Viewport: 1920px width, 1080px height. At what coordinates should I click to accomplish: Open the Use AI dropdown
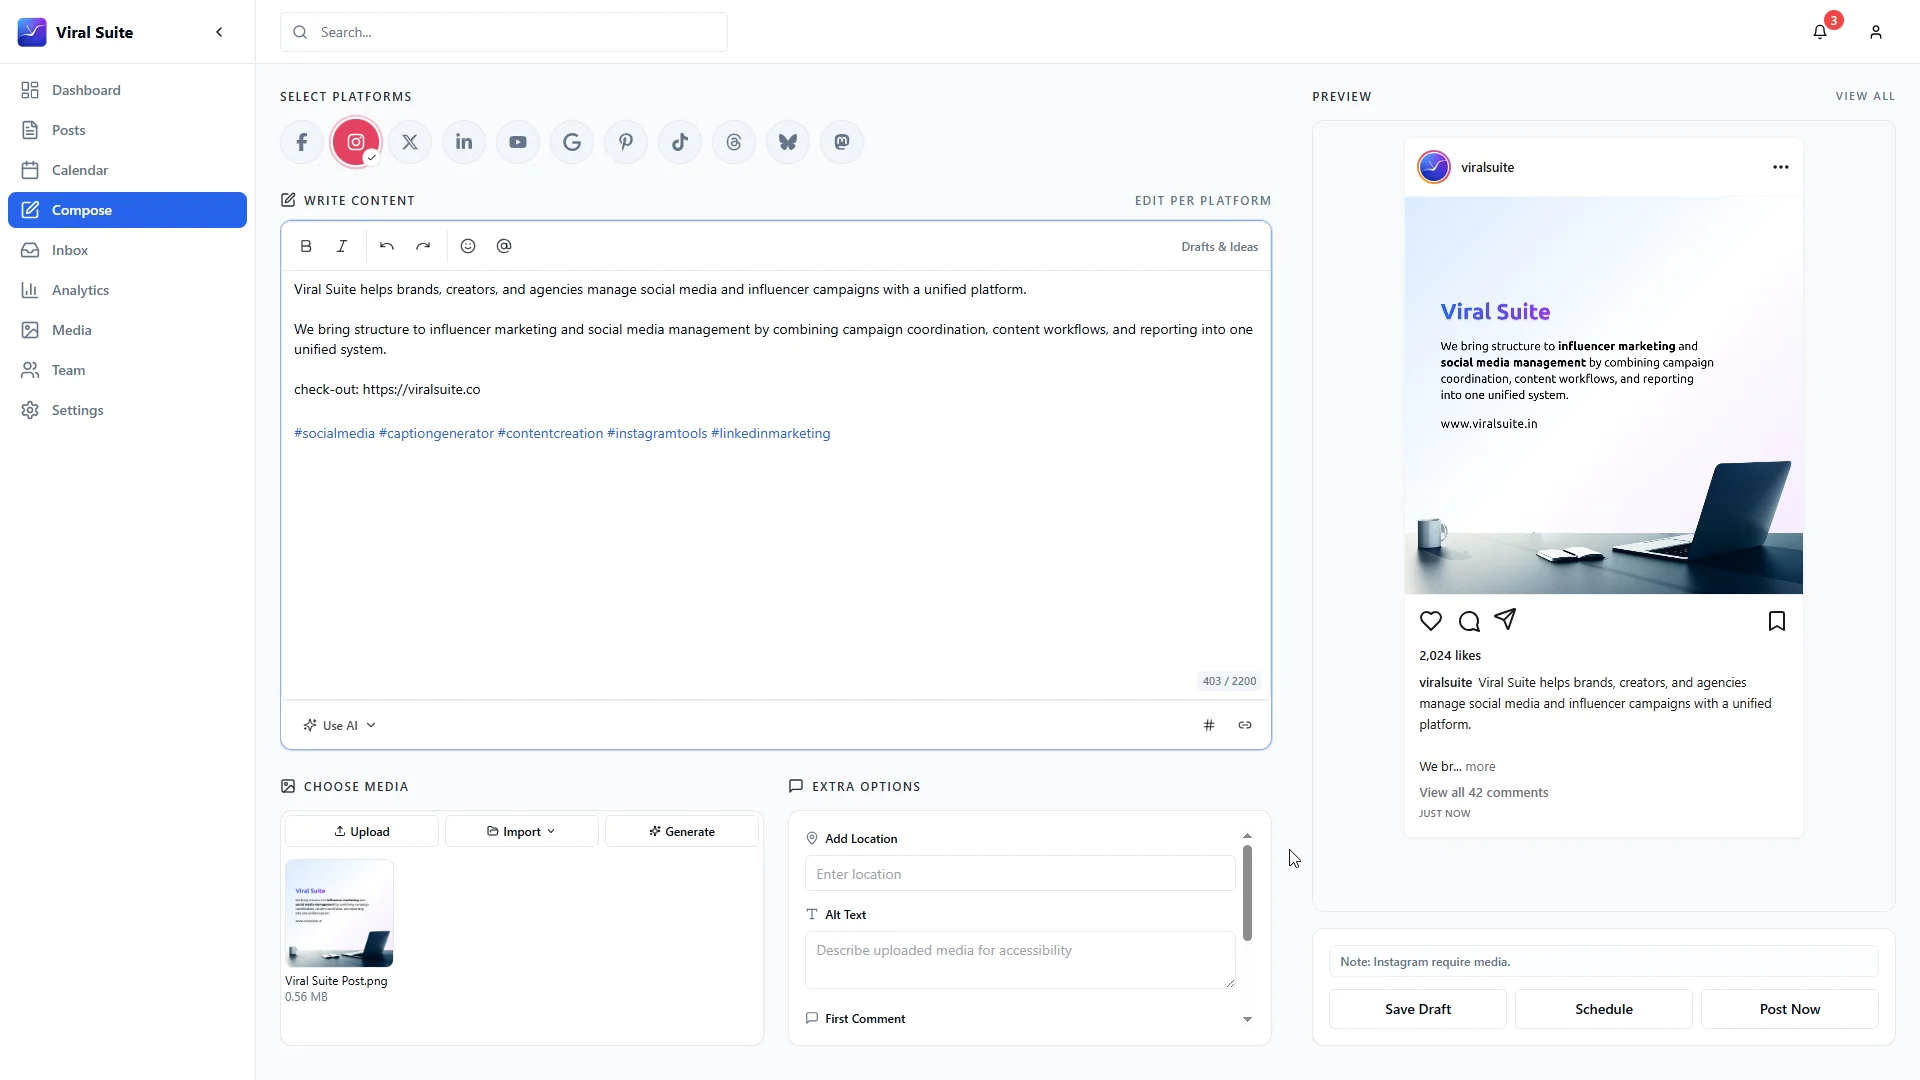click(x=339, y=725)
